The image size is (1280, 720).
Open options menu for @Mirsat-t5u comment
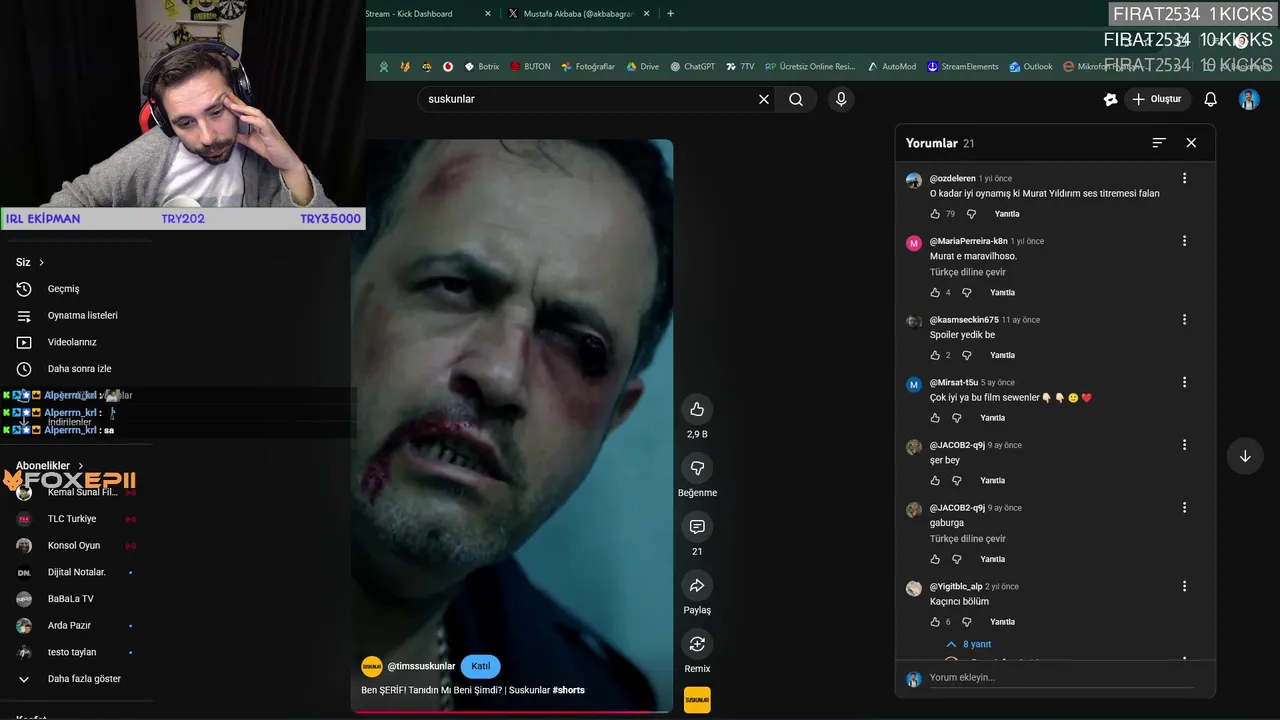click(1184, 382)
